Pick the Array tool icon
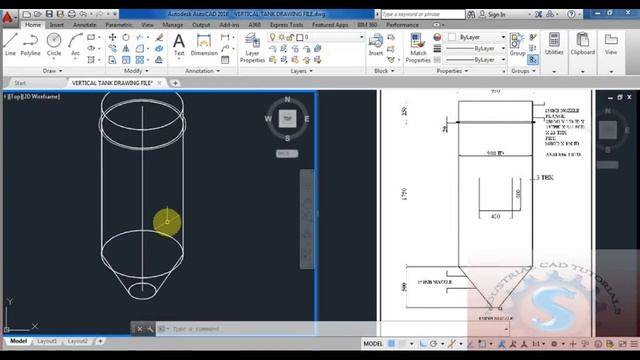Screen dimensions: 640x360 coord(140,60)
